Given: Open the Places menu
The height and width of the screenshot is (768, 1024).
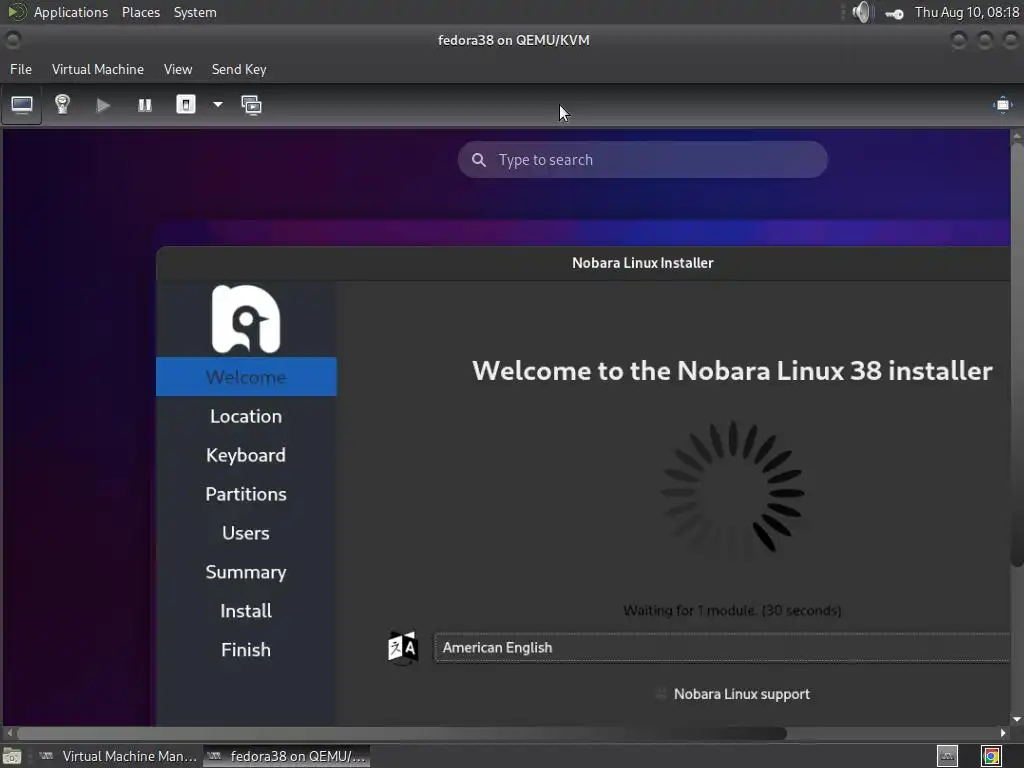Looking at the screenshot, I should point(141,12).
